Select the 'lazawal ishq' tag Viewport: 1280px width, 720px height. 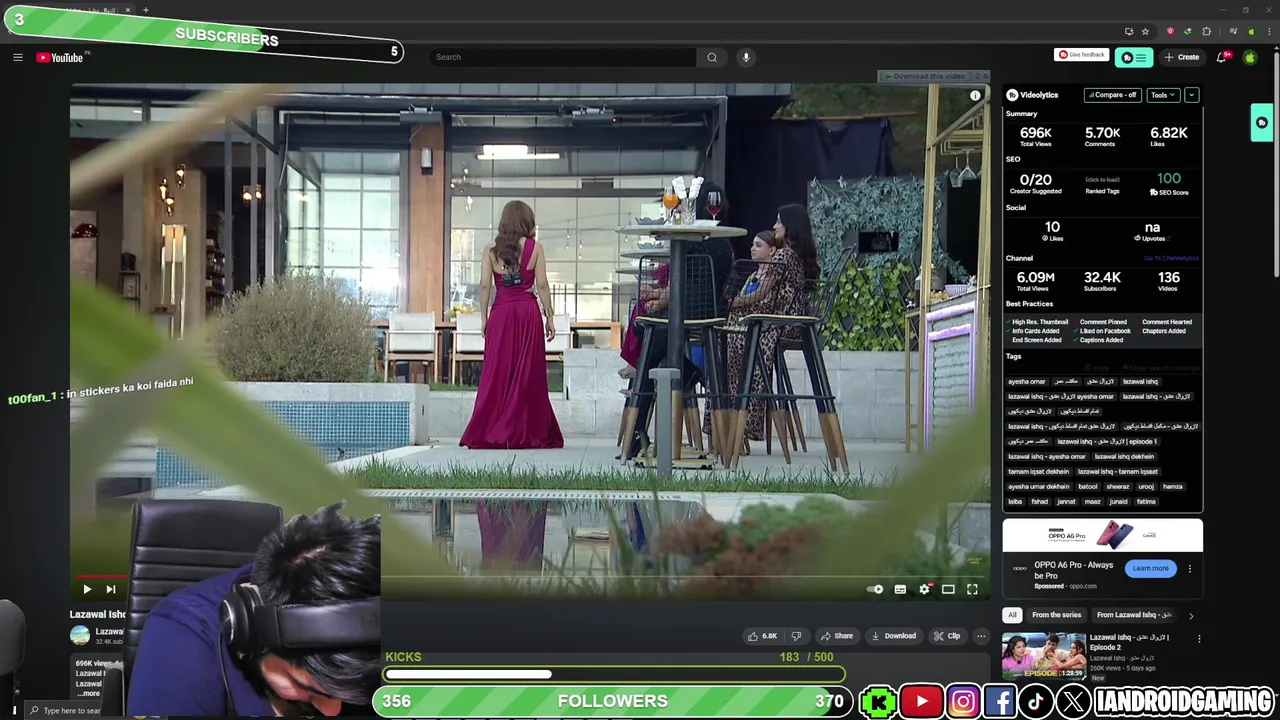[x=1140, y=381]
